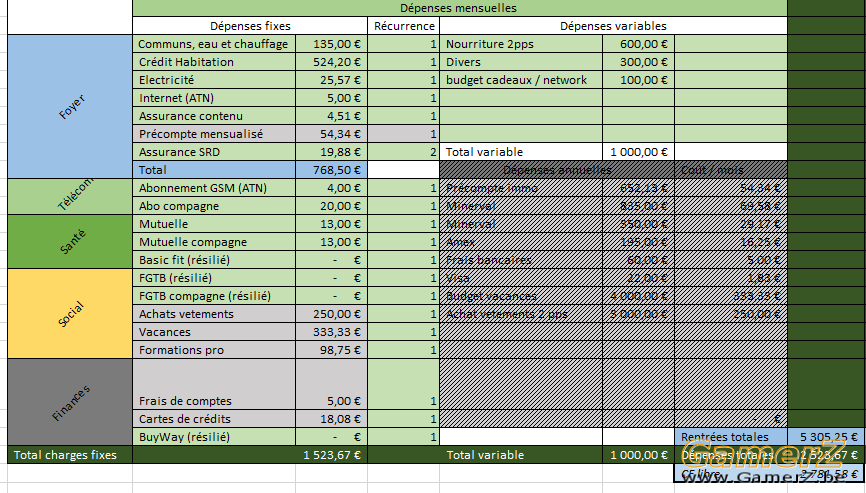Select the 'Dépenses mensuelles' header cell
This screenshot has height=493, width=866.
(x=460, y=8)
